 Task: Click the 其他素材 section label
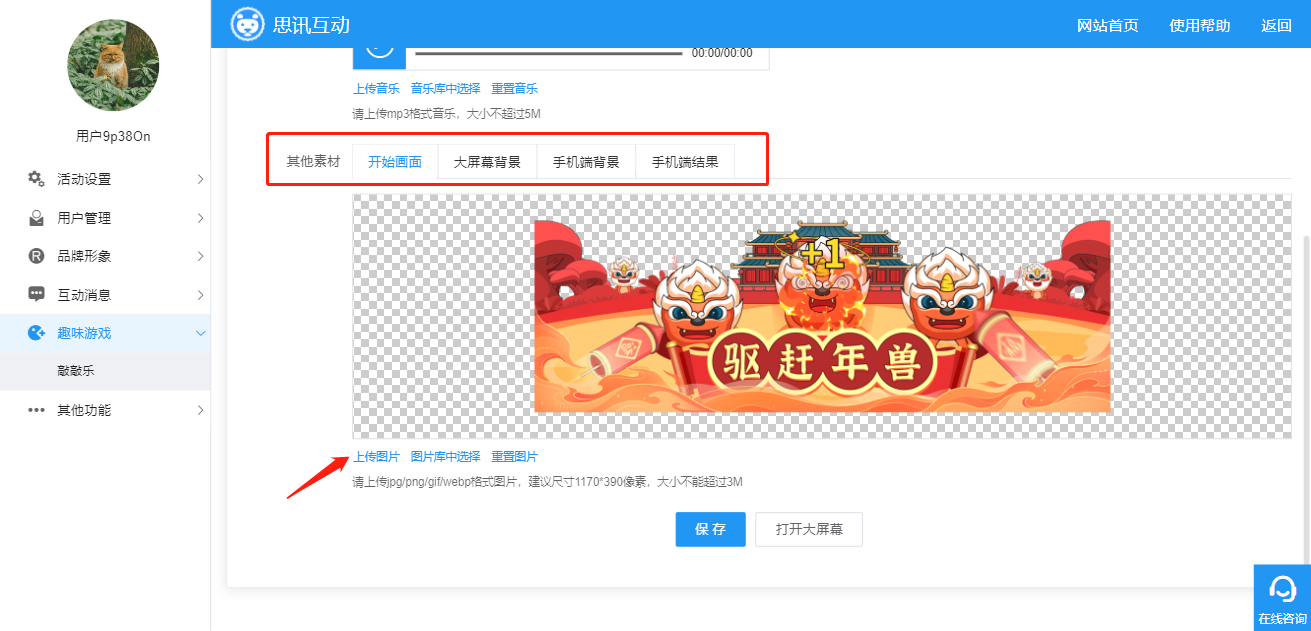pos(313,162)
